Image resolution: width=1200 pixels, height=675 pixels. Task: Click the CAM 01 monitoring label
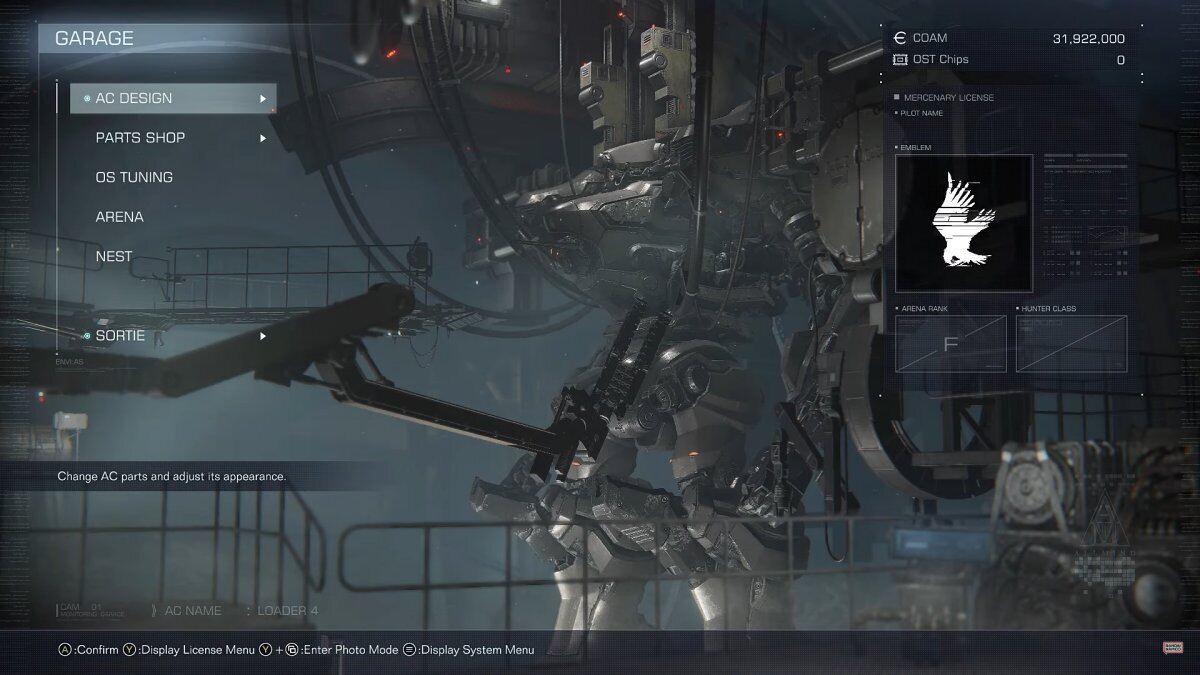point(92,610)
